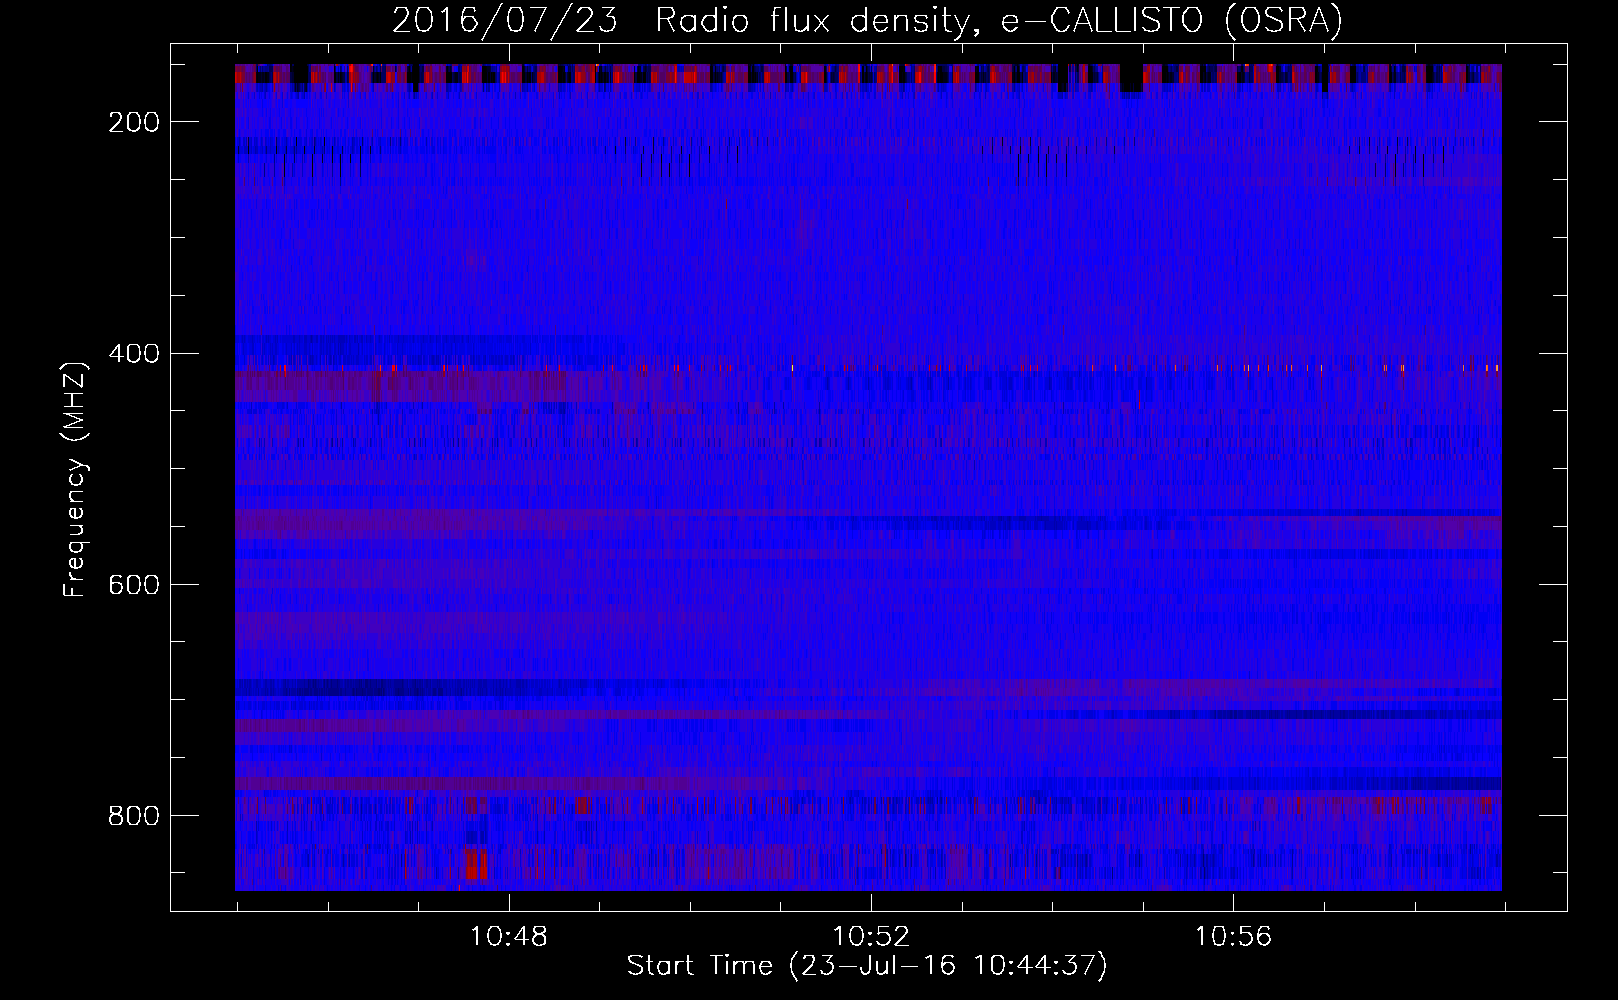Select the 200 frequency tick label

pos(133,122)
